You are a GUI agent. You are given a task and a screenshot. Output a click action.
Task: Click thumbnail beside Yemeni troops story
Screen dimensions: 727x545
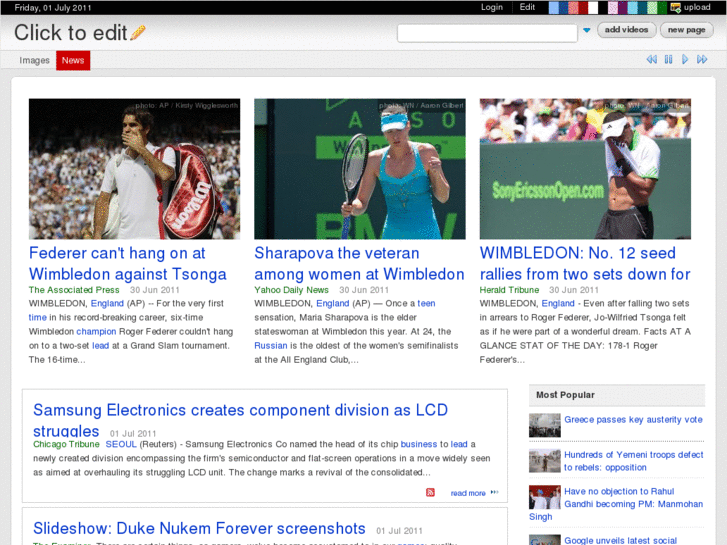pos(545,461)
